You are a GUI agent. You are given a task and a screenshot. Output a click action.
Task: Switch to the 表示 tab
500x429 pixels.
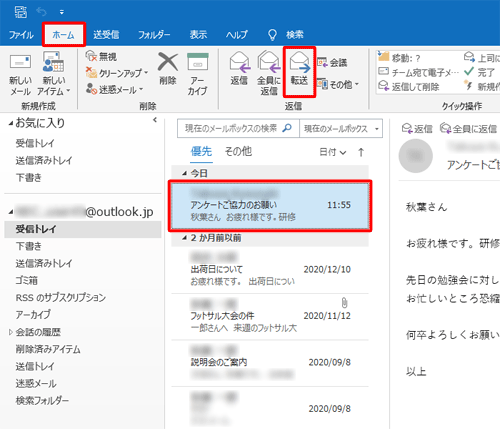(x=198, y=35)
